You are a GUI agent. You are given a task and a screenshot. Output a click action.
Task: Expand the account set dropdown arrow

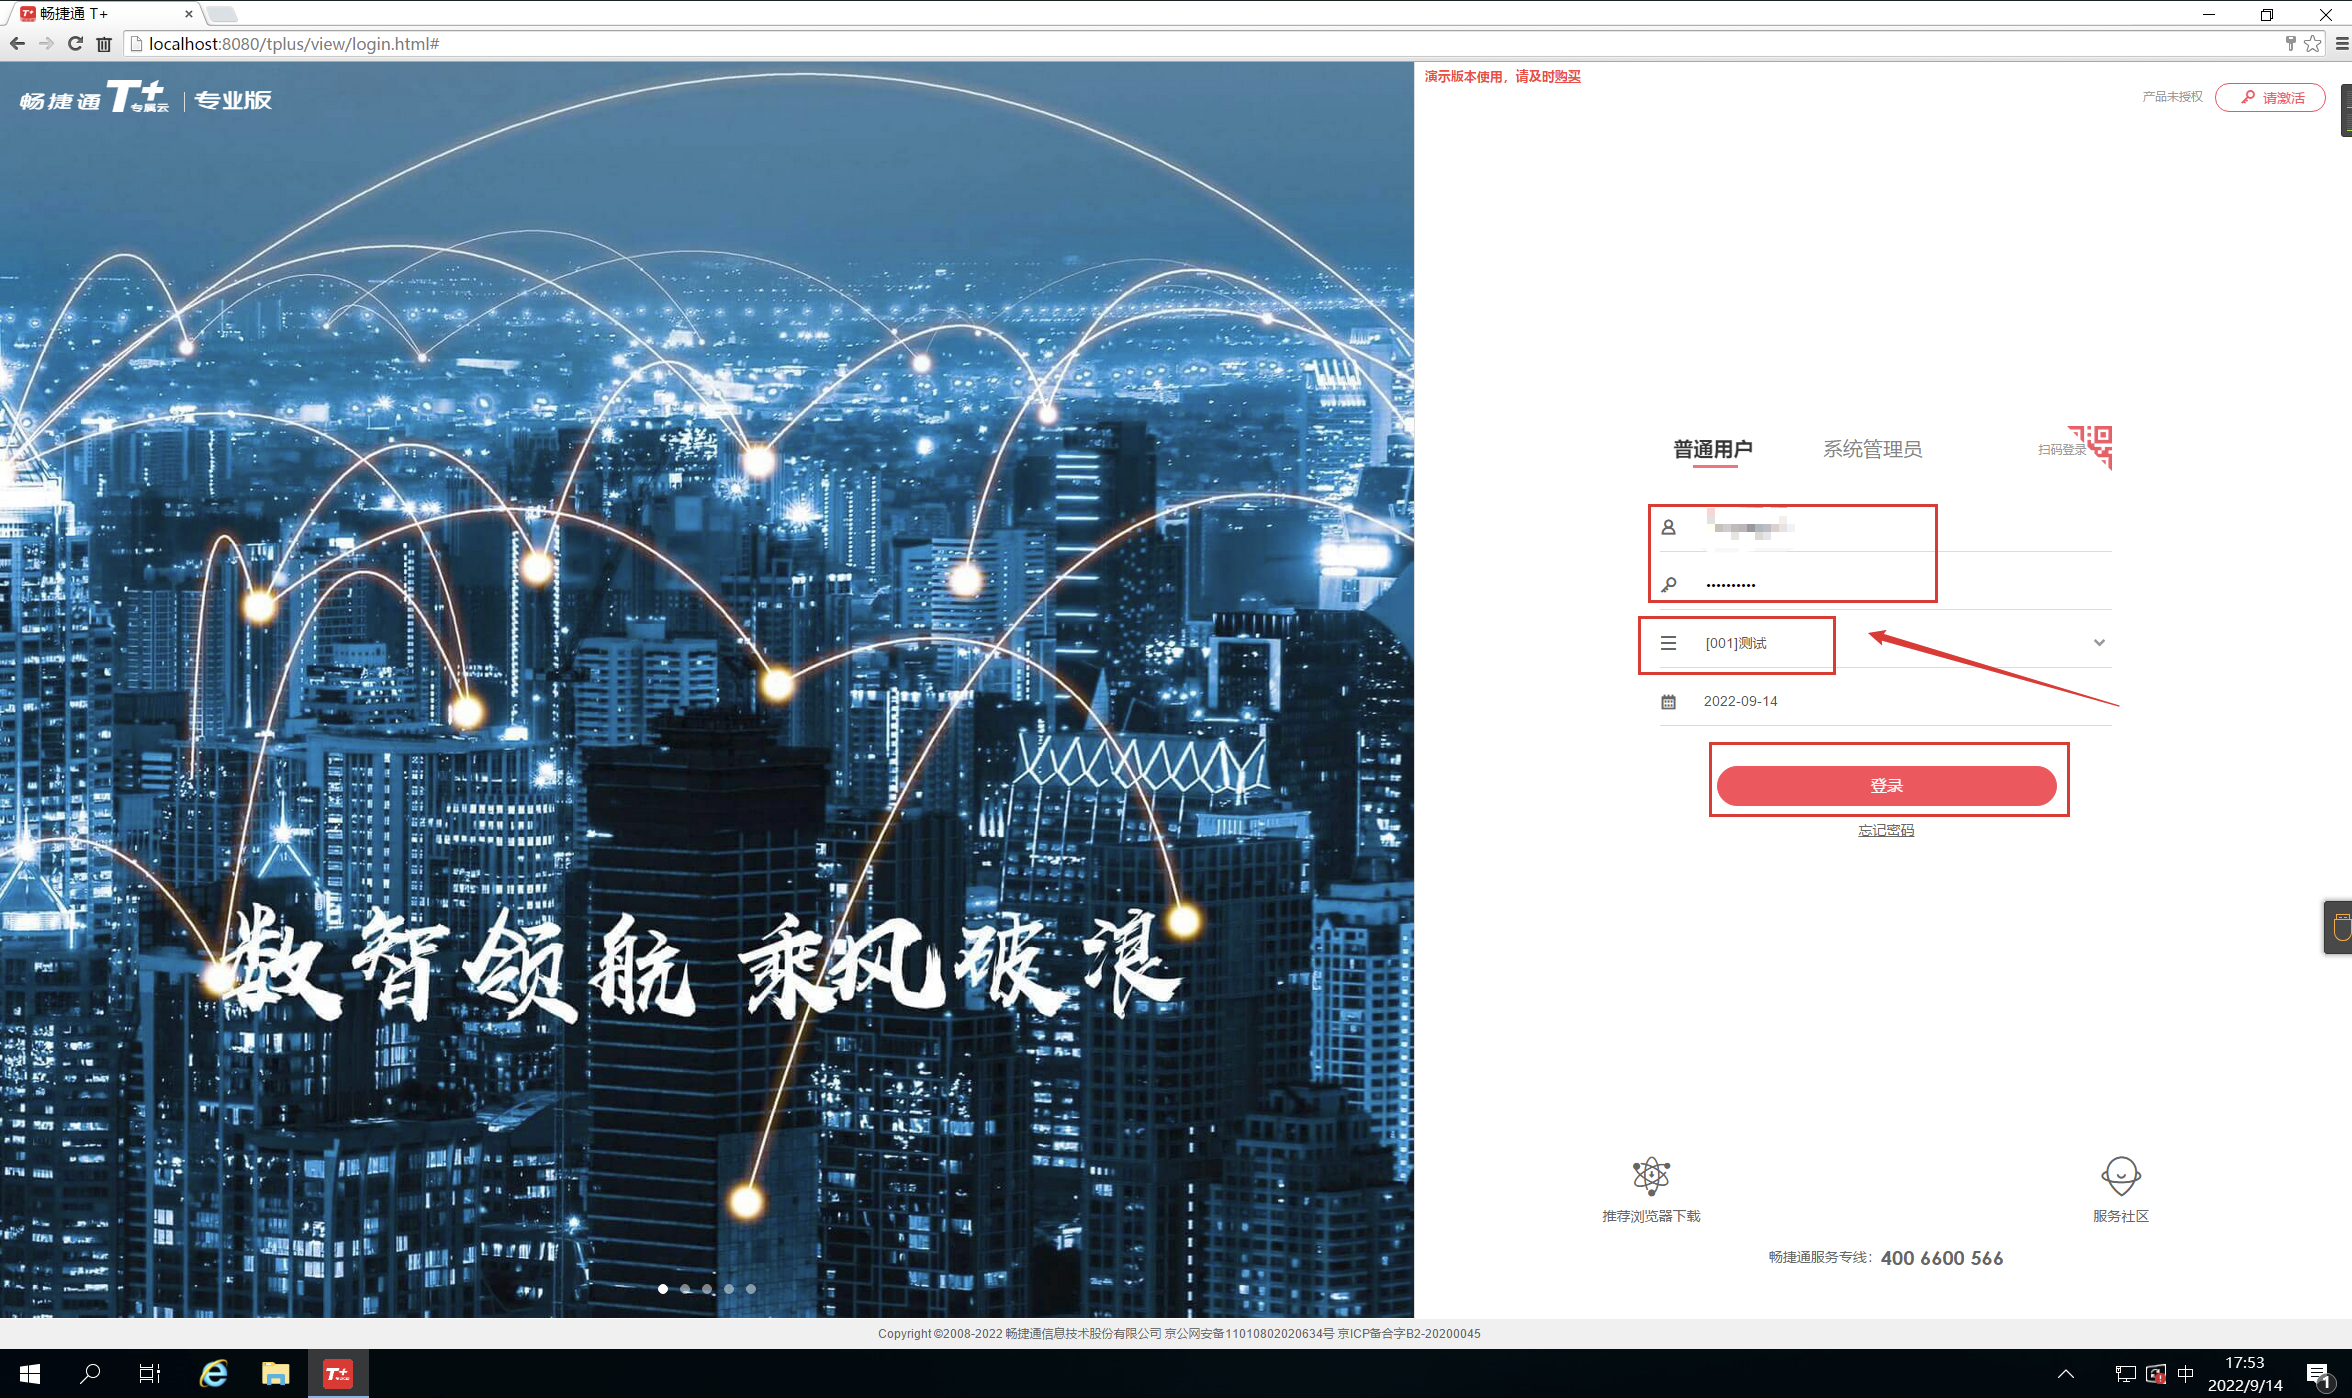click(x=2099, y=643)
